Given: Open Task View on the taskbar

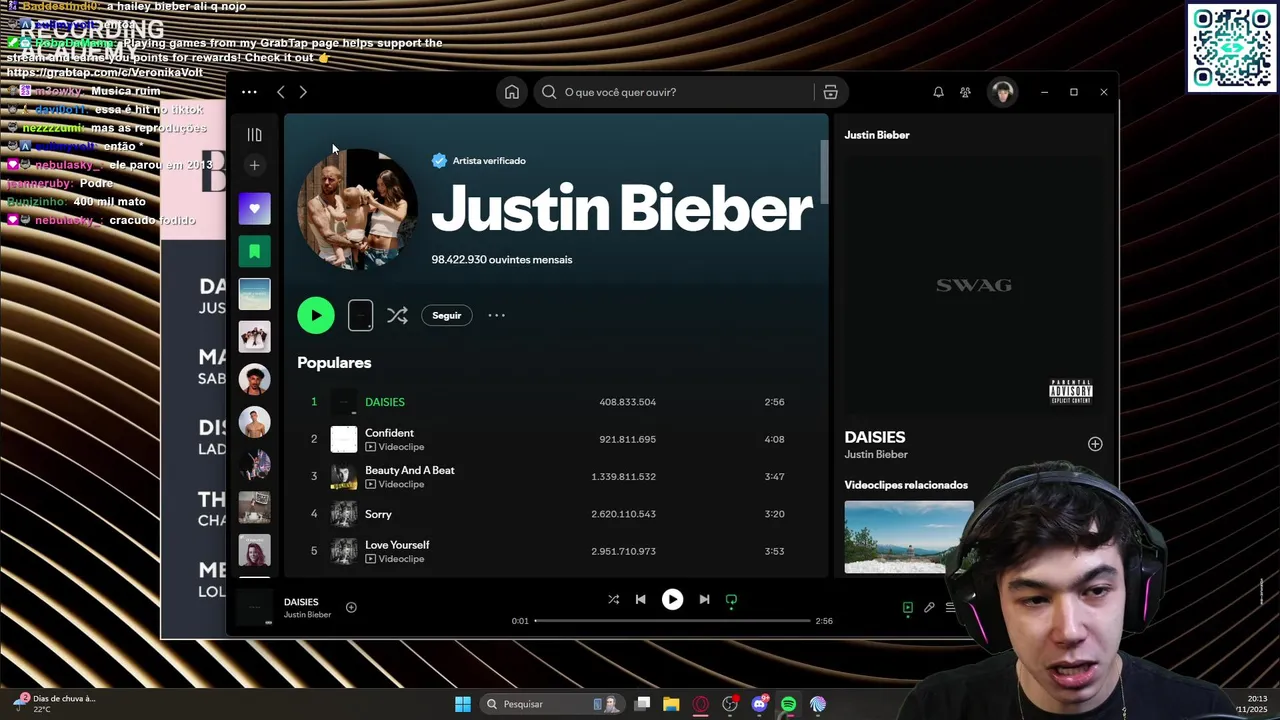Looking at the screenshot, I should (642, 704).
